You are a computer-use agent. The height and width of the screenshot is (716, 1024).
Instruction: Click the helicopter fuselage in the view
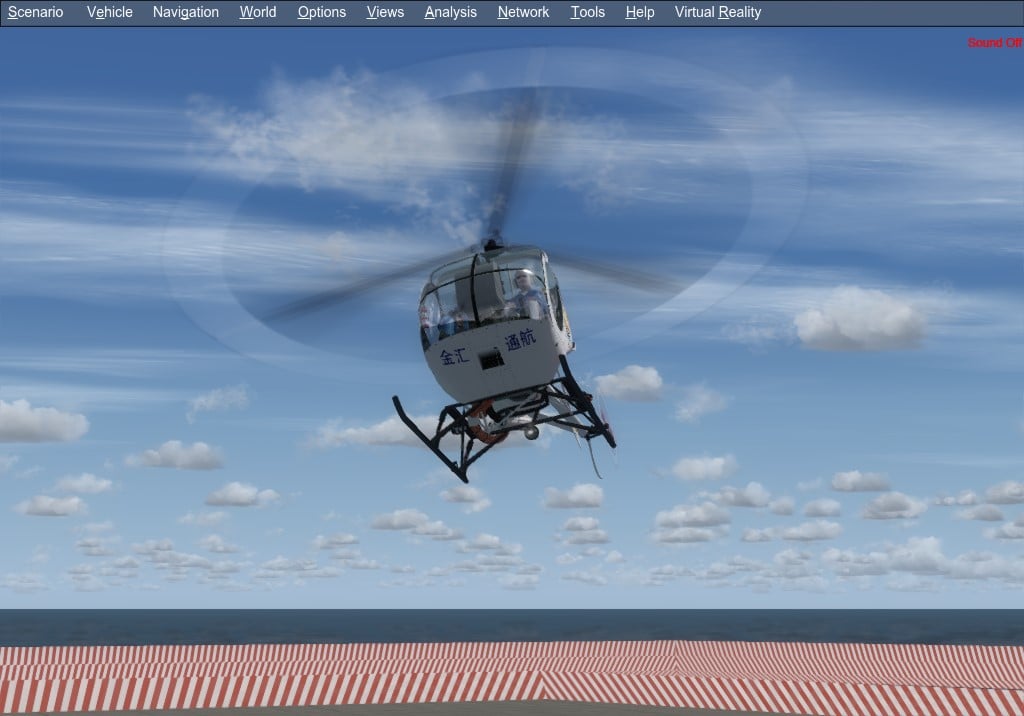[x=496, y=327]
